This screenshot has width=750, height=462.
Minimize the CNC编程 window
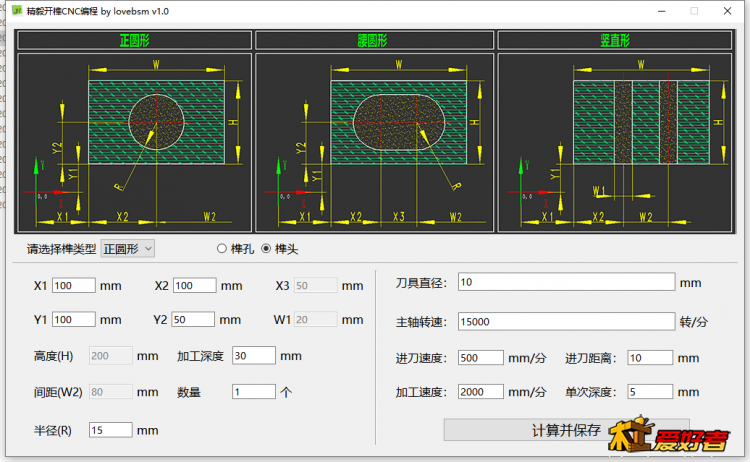[662, 11]
